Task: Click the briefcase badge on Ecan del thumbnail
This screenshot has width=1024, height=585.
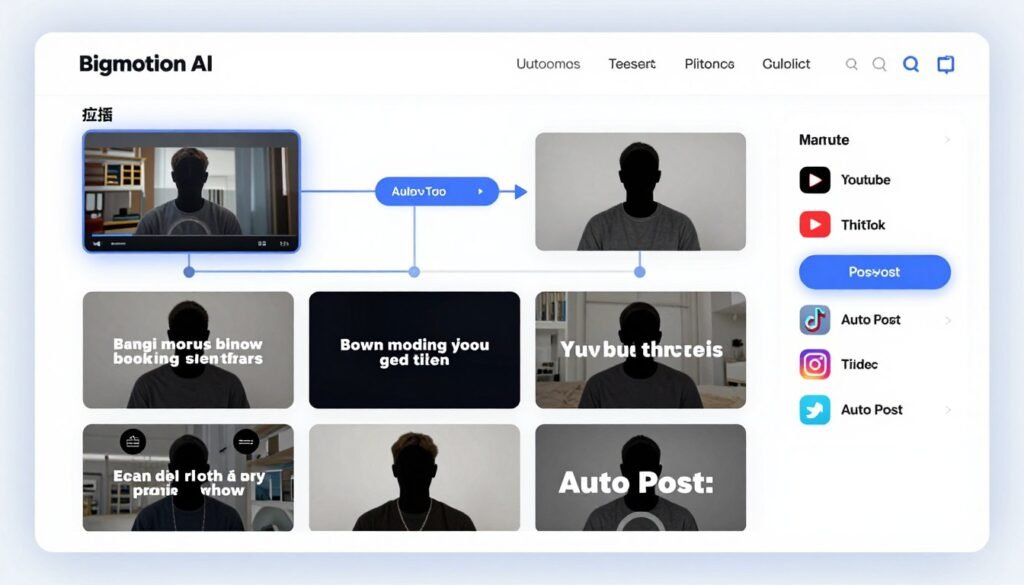Action: (133, 442)
